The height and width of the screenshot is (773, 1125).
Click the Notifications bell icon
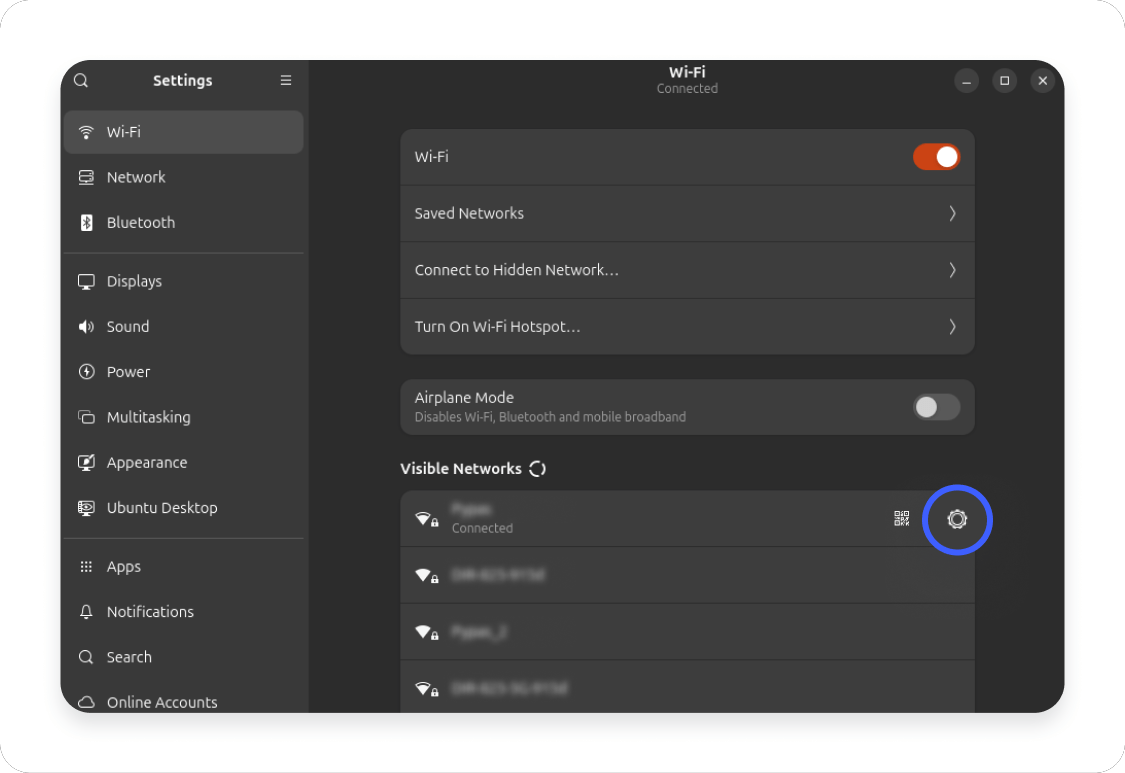point(86,612)
